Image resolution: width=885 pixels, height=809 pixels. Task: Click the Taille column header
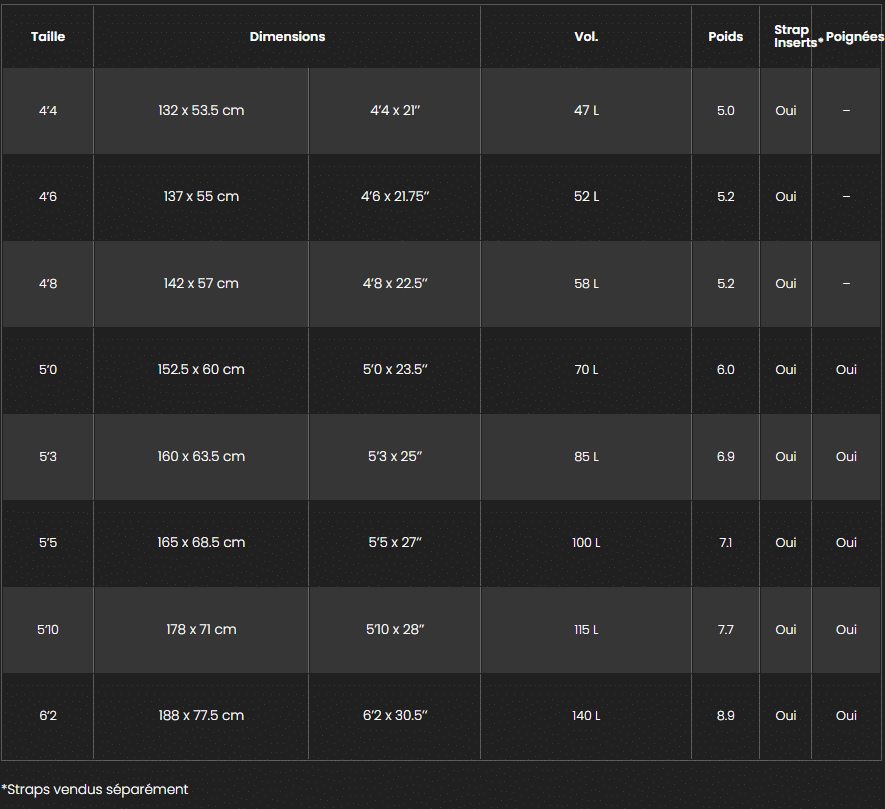[x=48, y=37]
